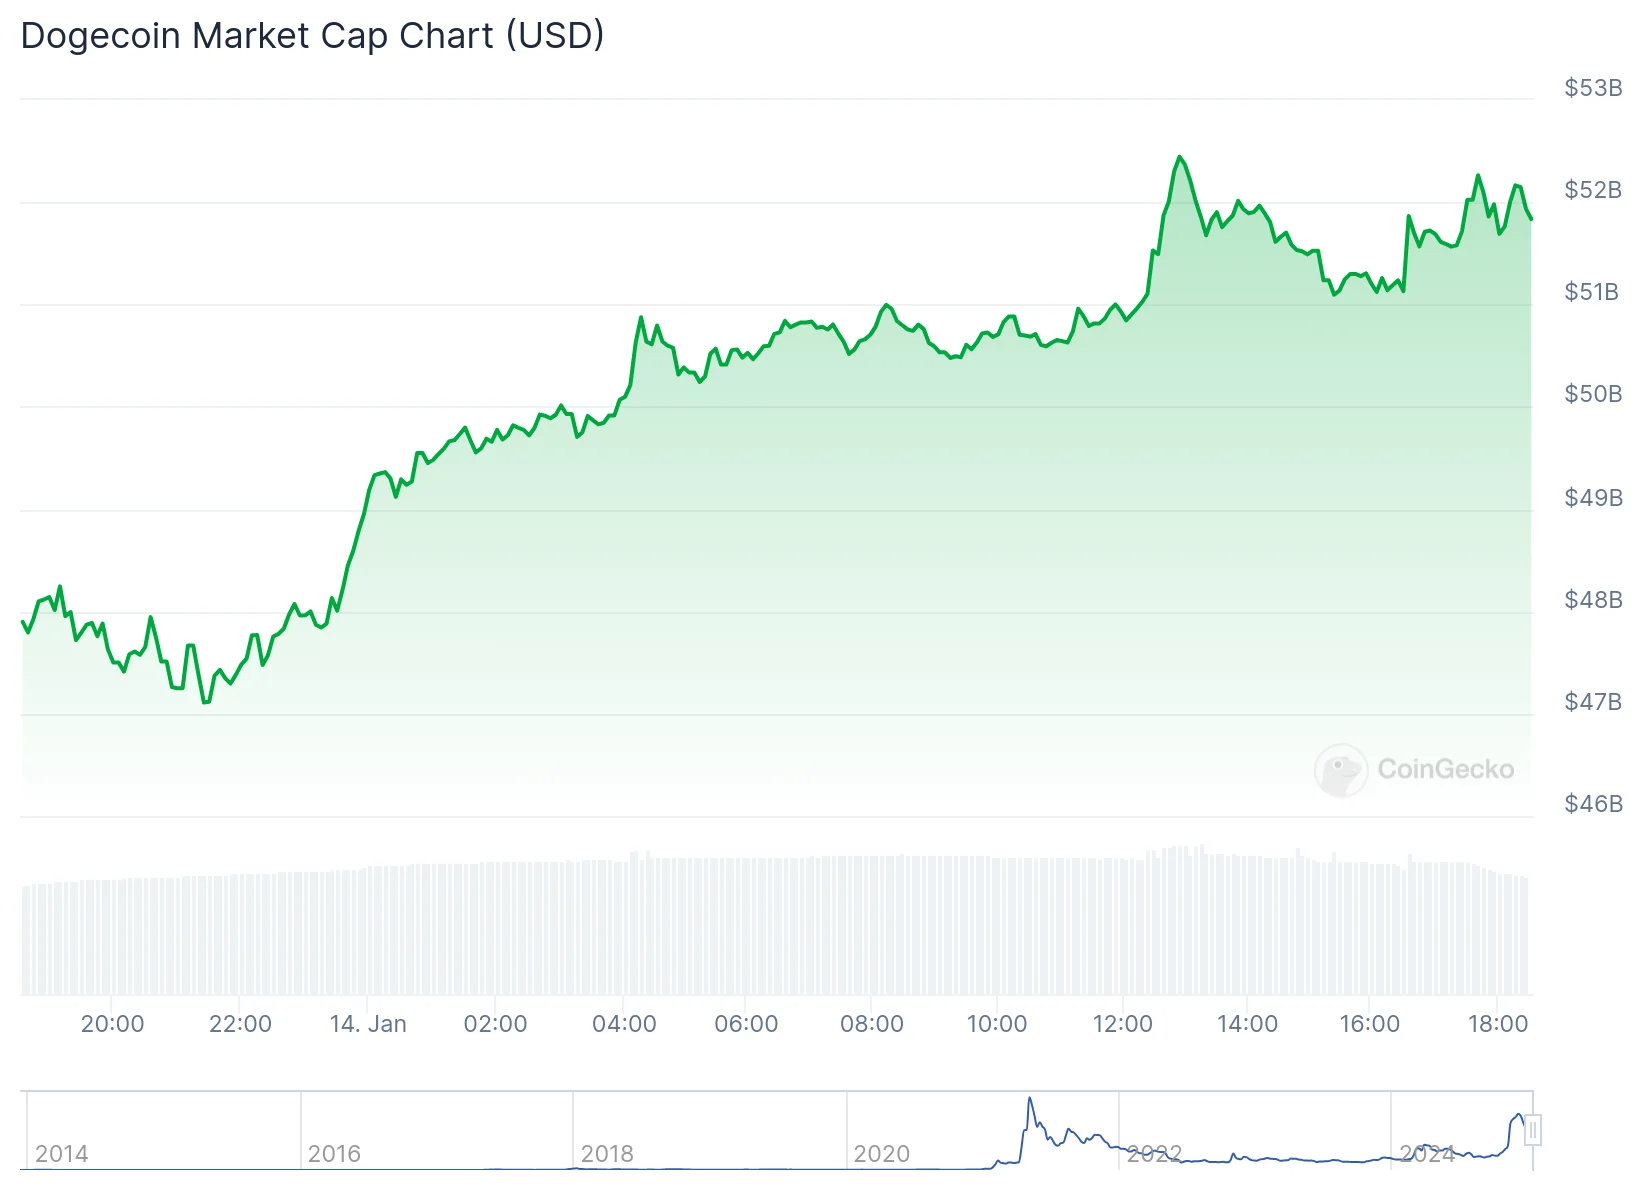Select the 2014 label in the navigator
The height and width of the screenshot is (1200, 1644).
coord(62,1154)
